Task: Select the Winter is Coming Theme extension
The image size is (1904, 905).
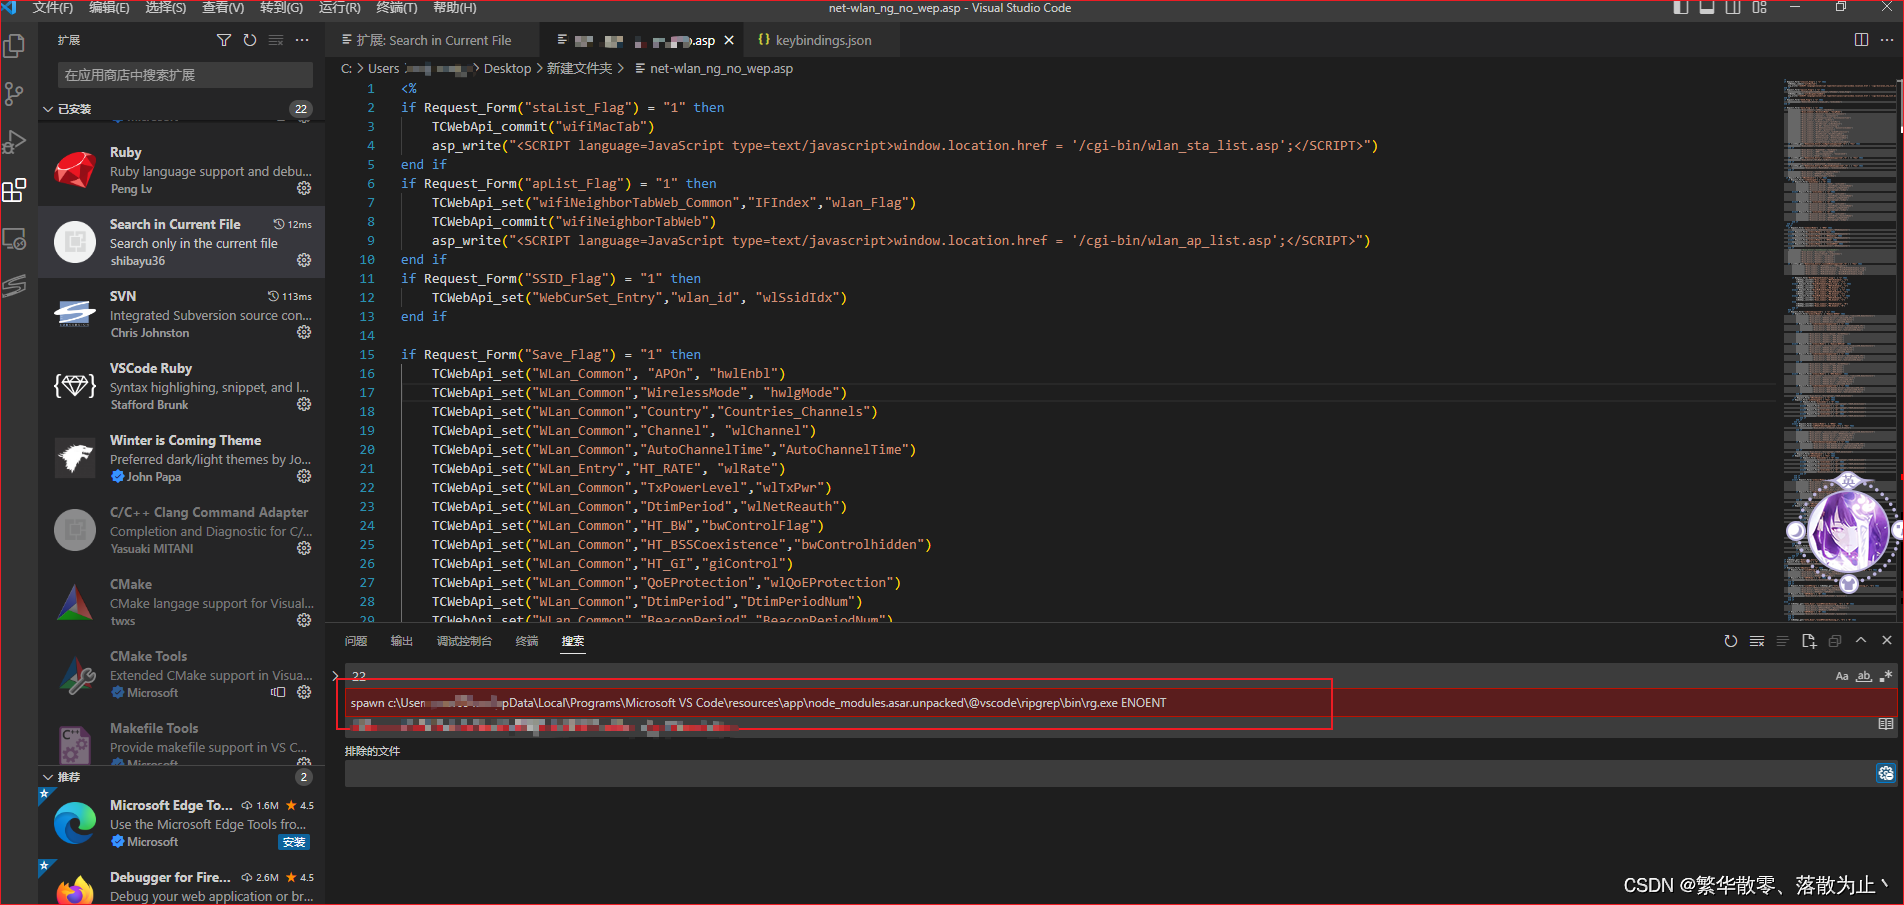Action: pyautogui.click(x=182, y=458)
